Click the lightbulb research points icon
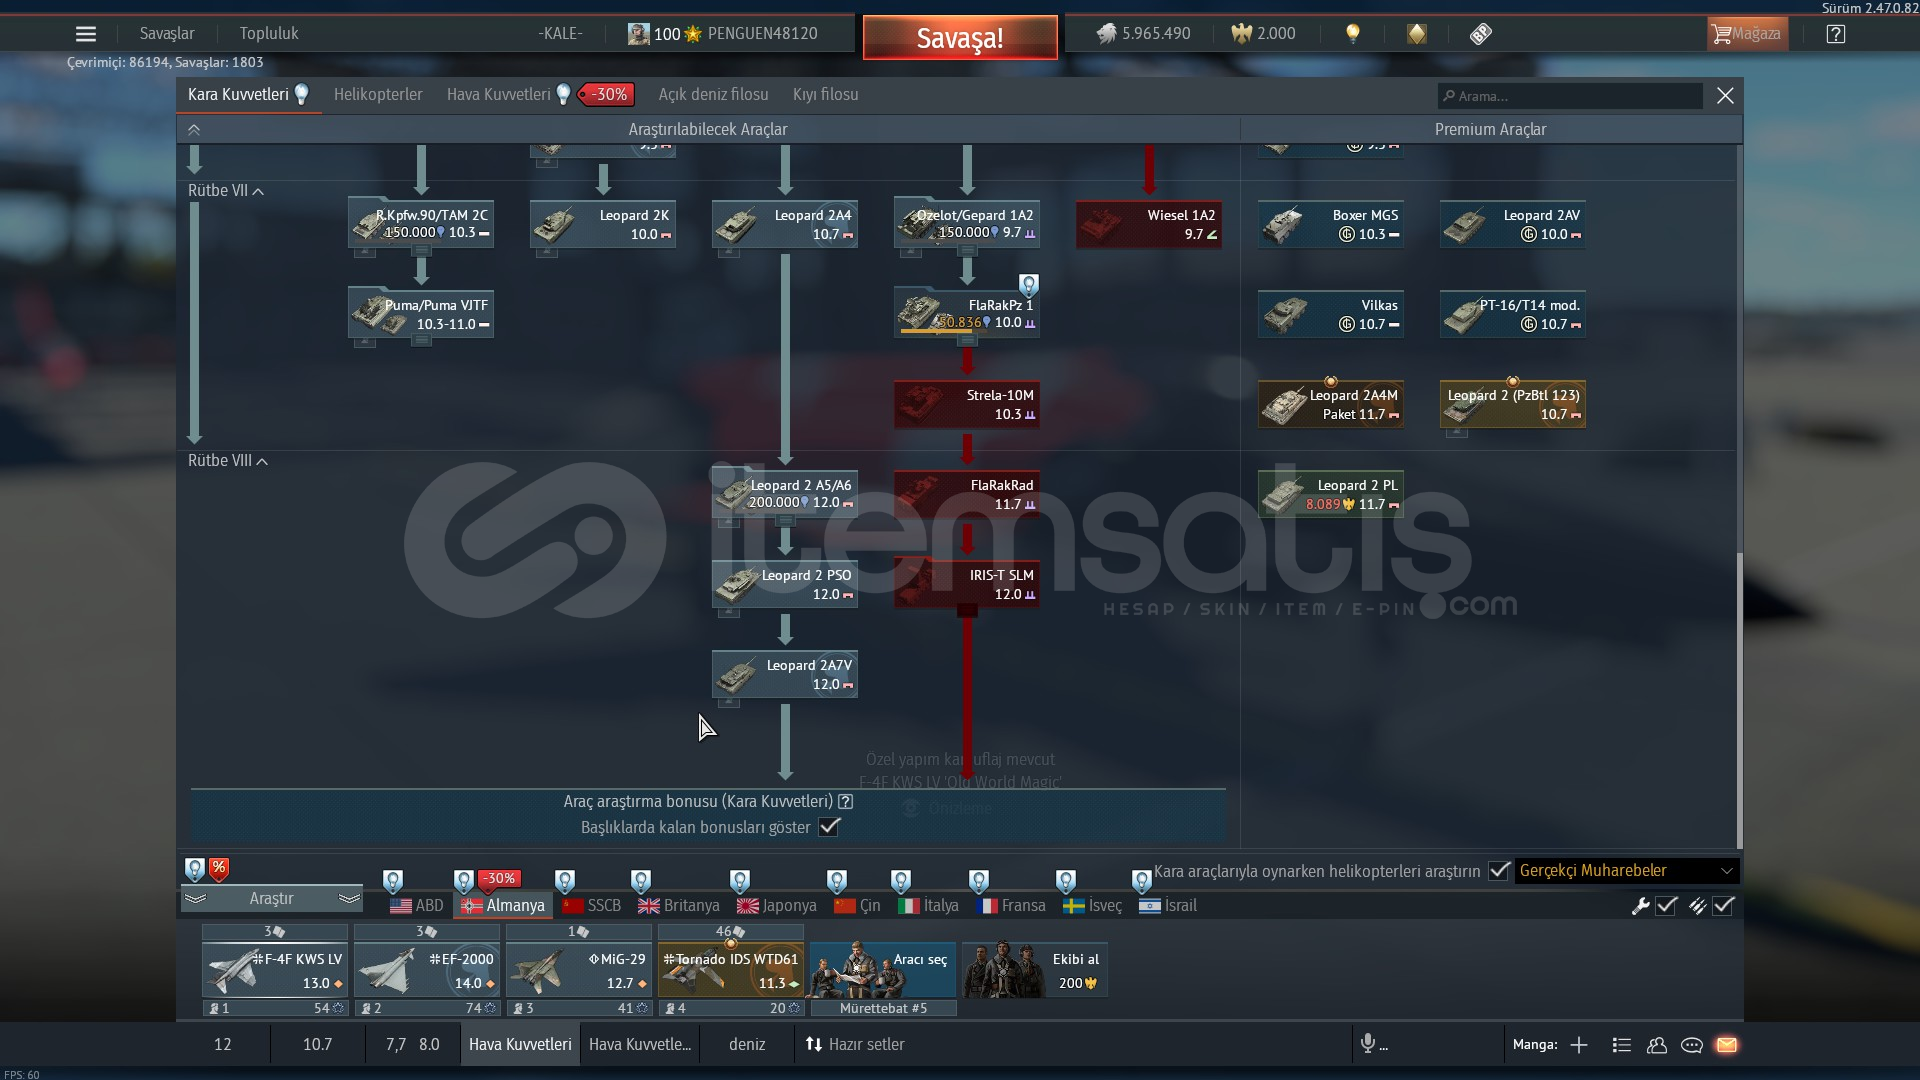Viewport: 1920px width, 1080px height. [x=1353, y=34]
